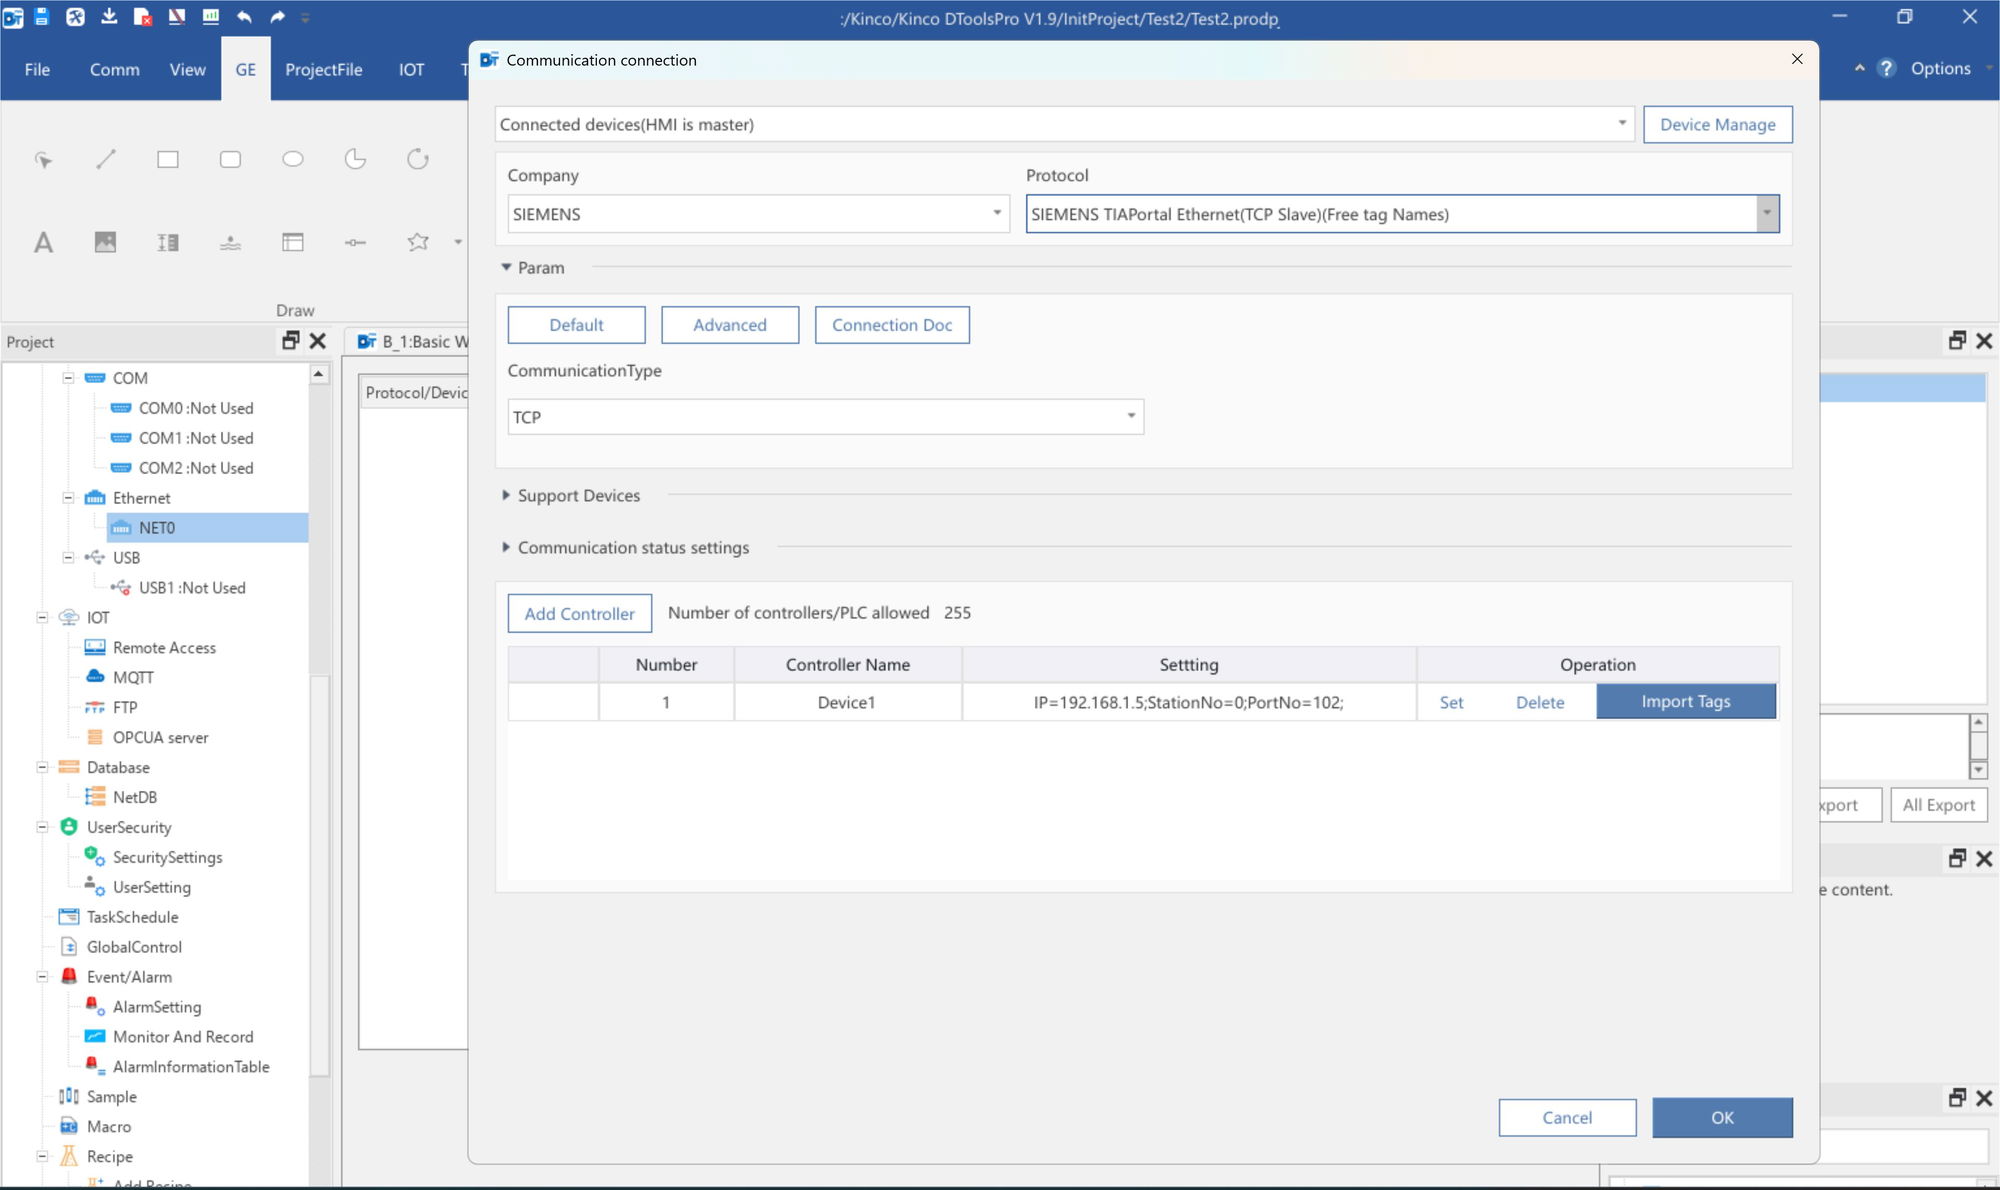The height and width of the screenshot is (1190, 2000).
Task: Click the help question mark icon
Action: (1886, 68)
